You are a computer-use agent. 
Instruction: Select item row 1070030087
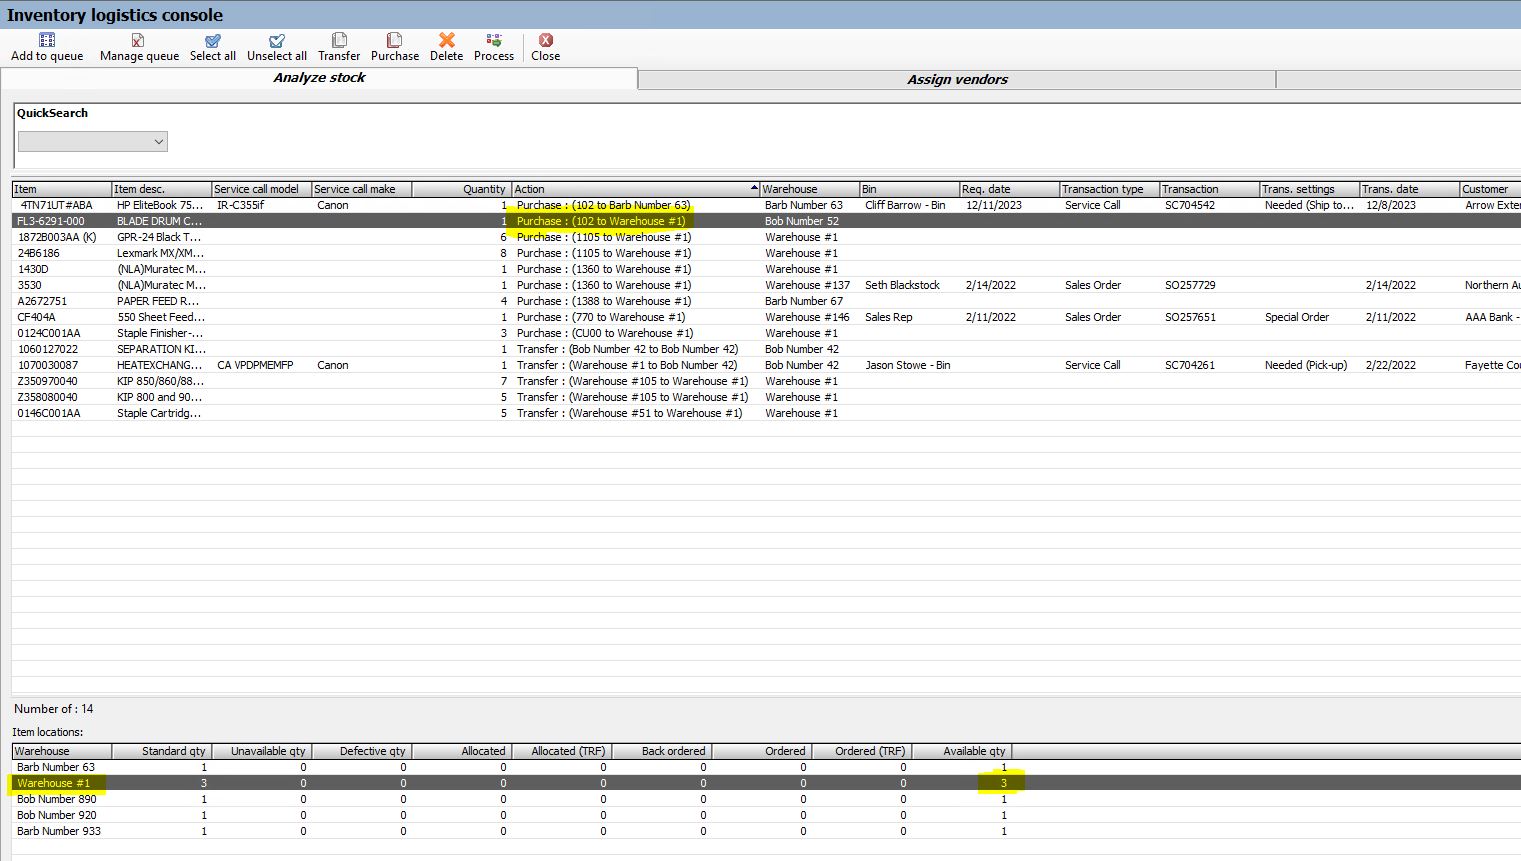[766, 365]
